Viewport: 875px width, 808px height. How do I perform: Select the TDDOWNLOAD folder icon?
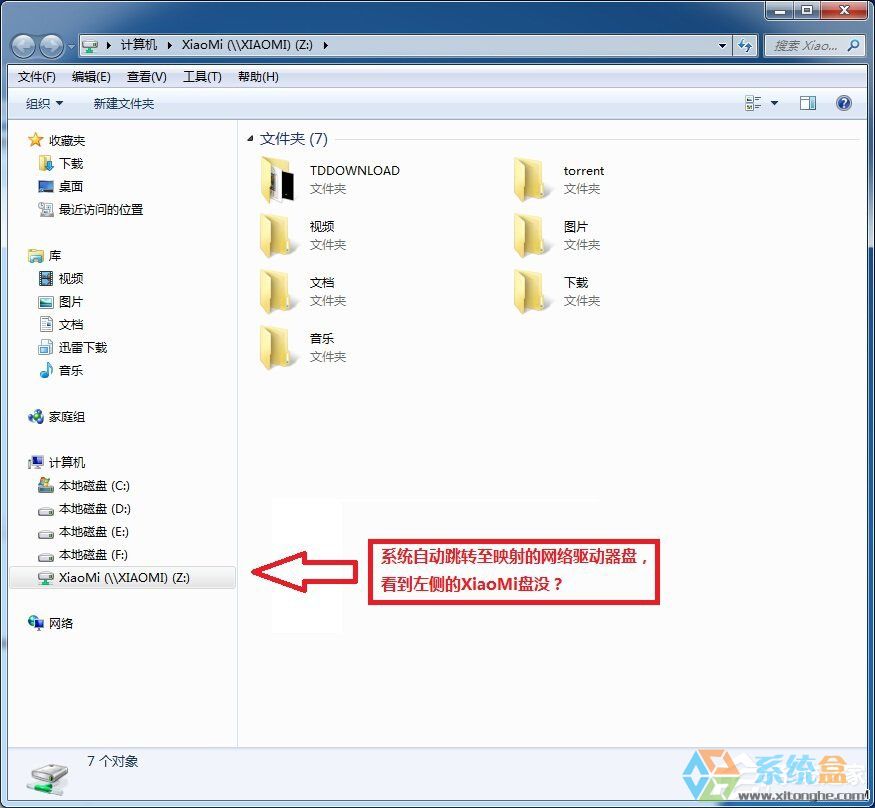click(277, 179)
